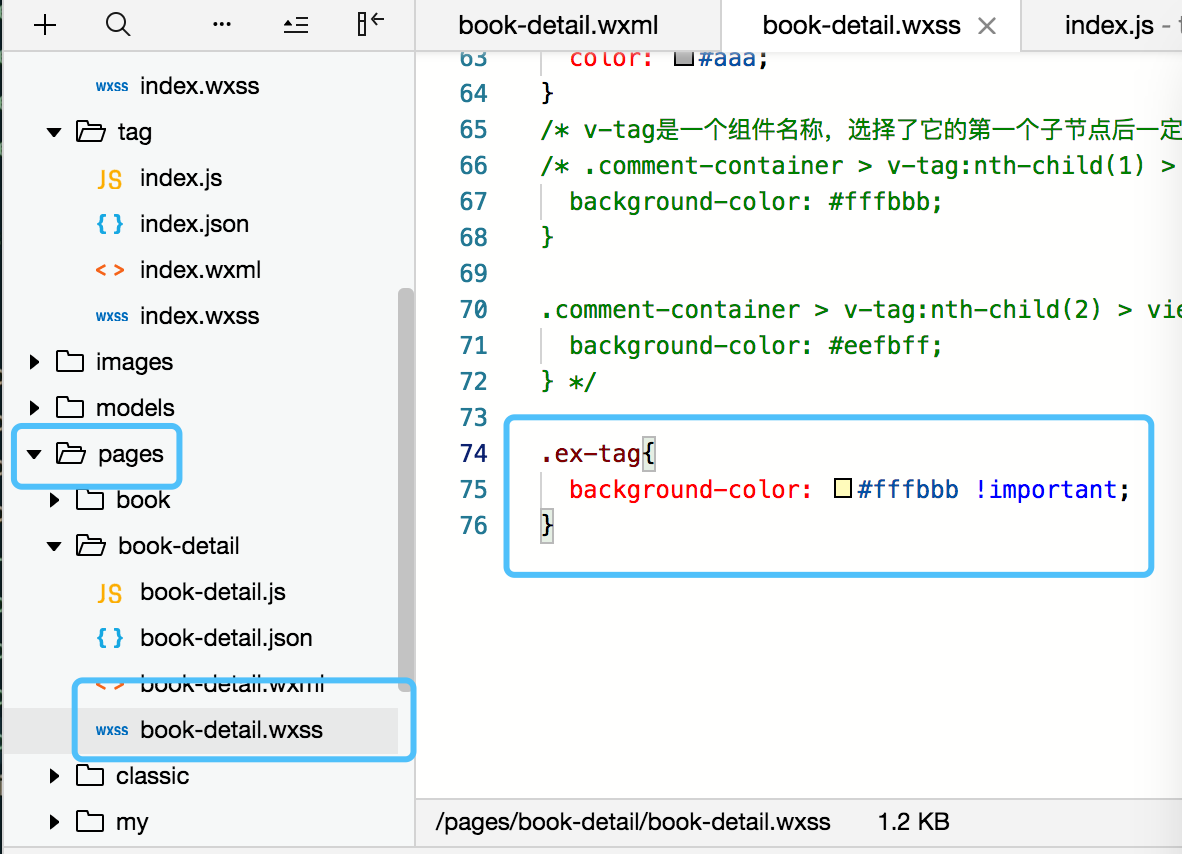This screenshot has height=854, width=1182.
Task: Switch to the book-detail.wxml tab
Action: pyautogui.click(x=558, y=26)
